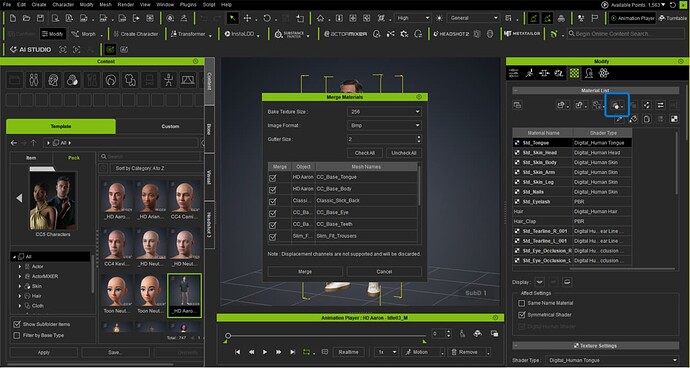Click the Modify mode button in toolbar
Image resolution: width=690 pixels, height=368 pixels.
(x=52, y=34)
